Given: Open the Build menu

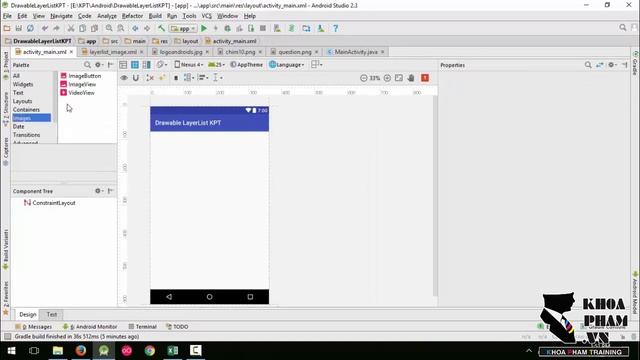Looking at the screenshot, I should click(x=155, y=16).
